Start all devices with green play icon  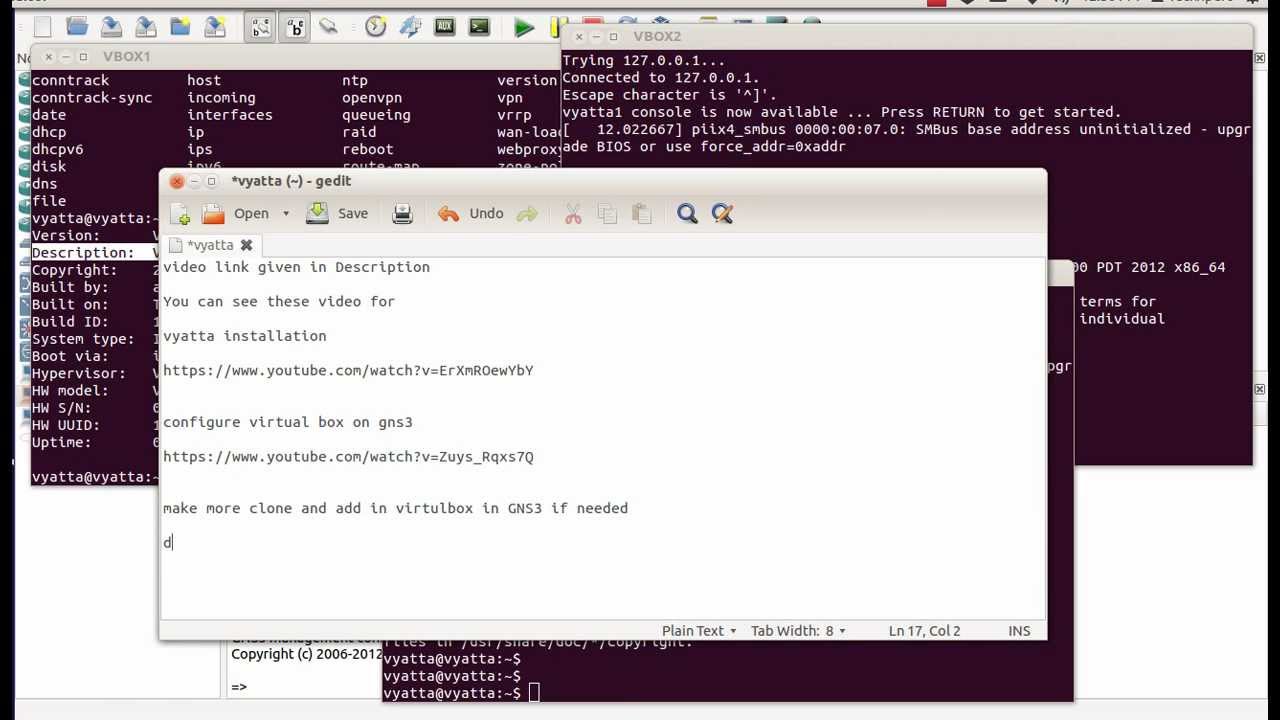pos(524,27)
